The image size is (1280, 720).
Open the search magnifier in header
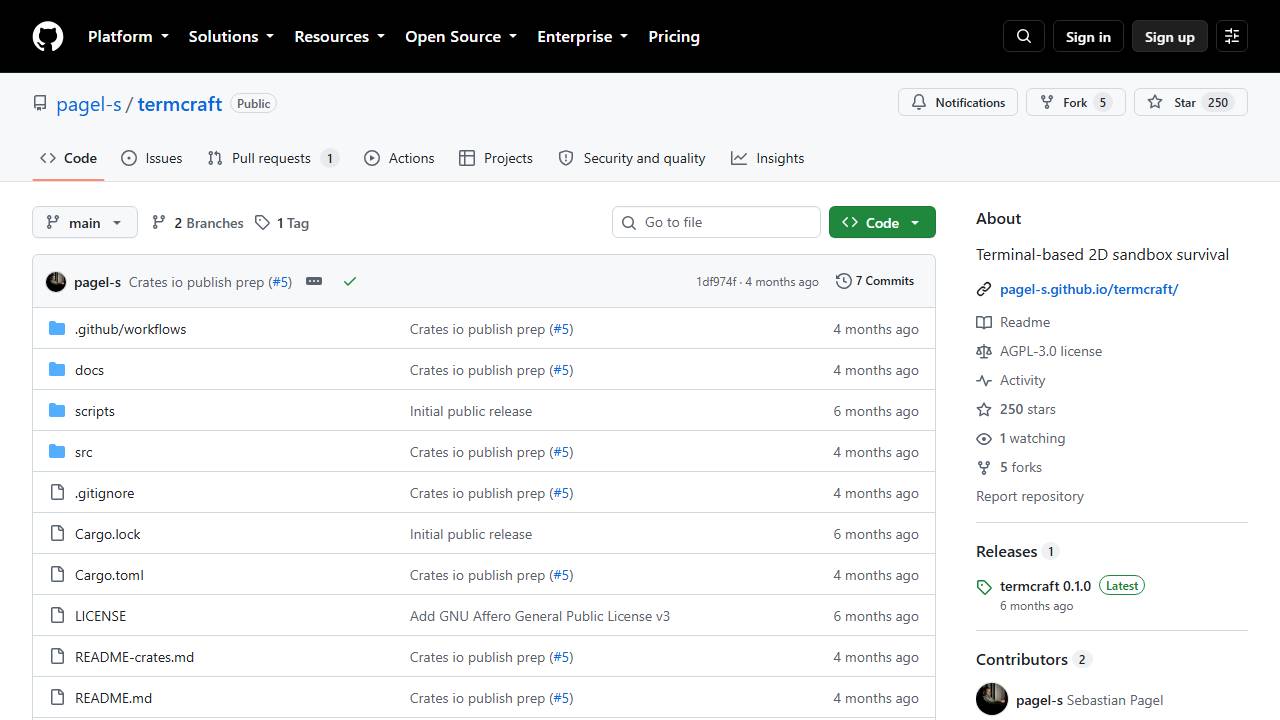pos(1024,36)
